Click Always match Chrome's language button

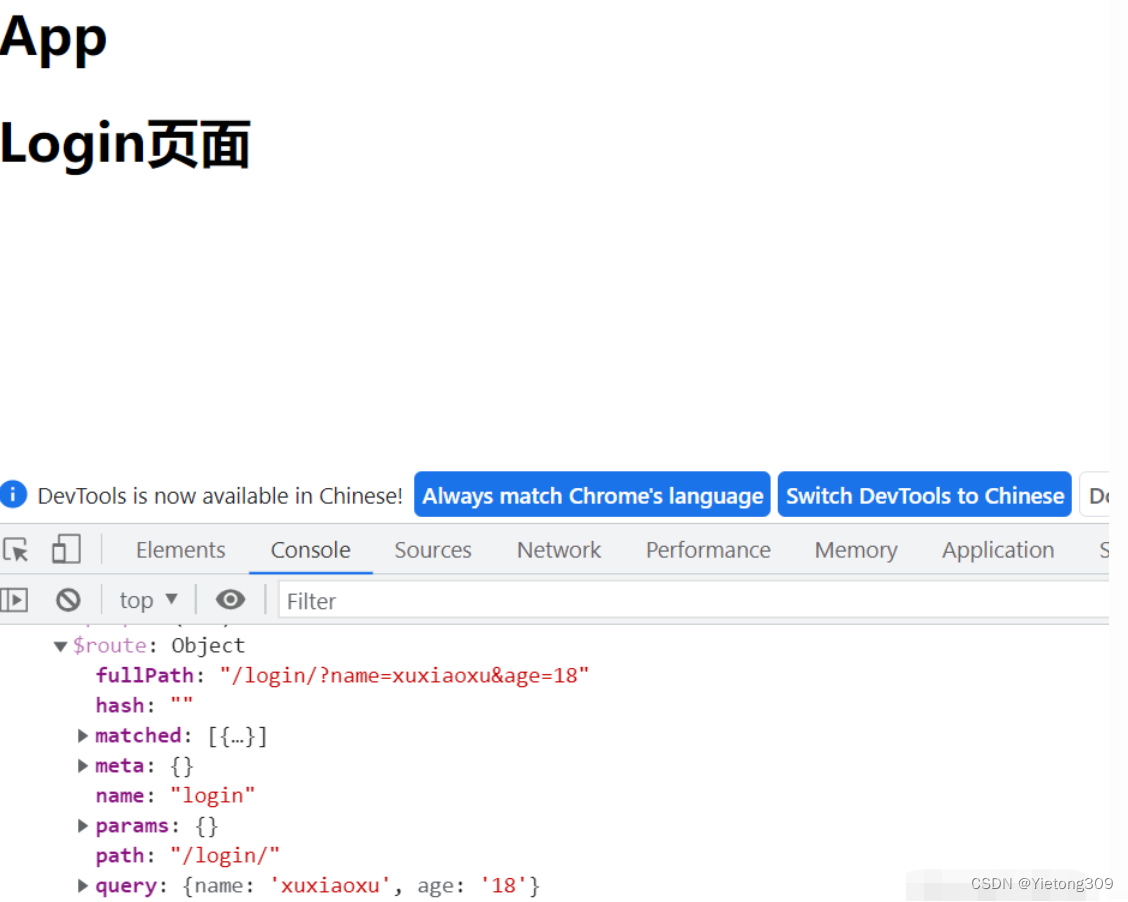[x=591, y=494]
